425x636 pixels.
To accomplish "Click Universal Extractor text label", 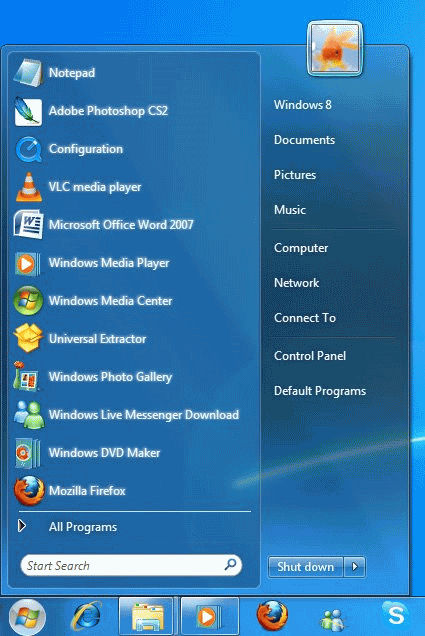I will [97, 339].
